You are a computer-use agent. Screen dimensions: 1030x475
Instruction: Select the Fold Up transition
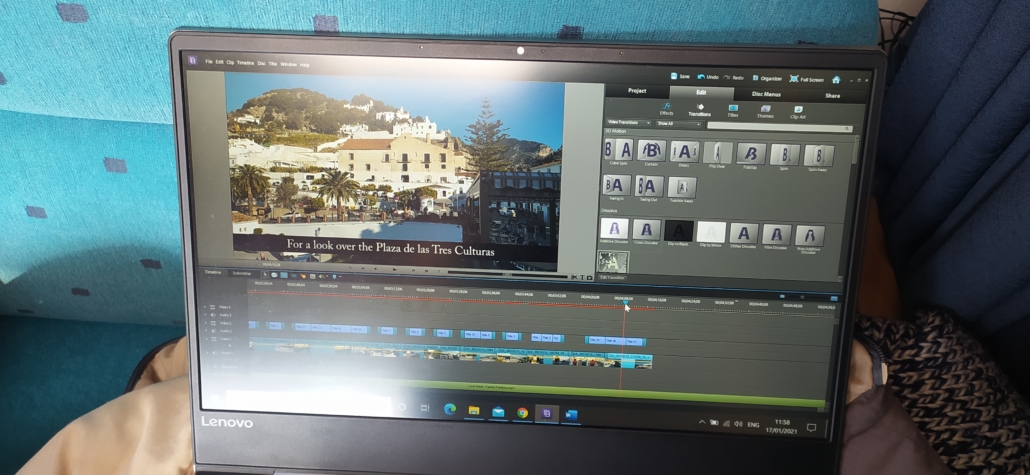[x=751, y=156]
